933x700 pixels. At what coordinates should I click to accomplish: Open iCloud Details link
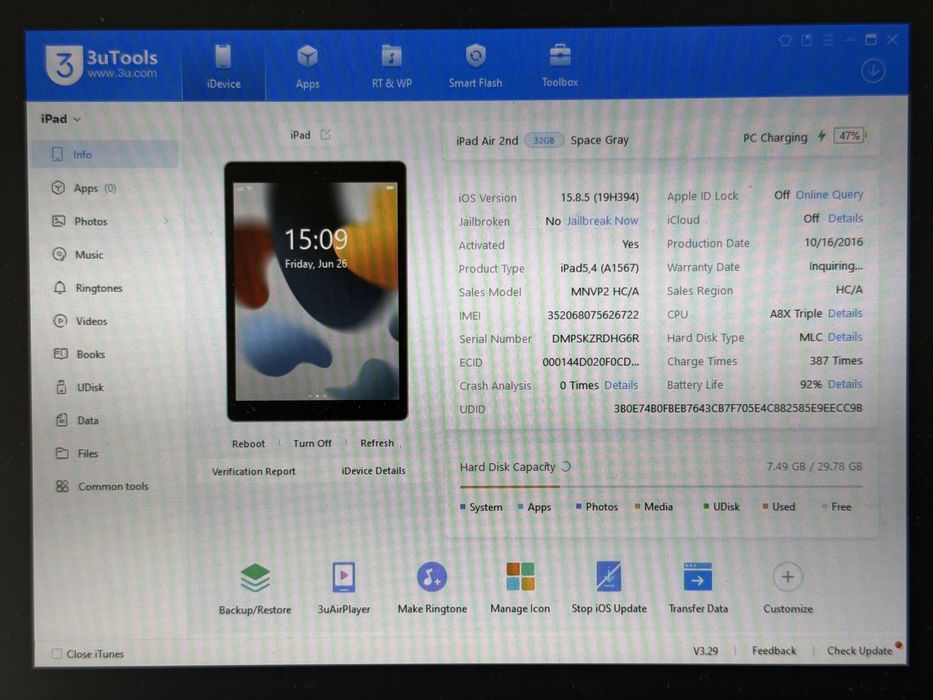pyautogui.click(x=845, y=218)
